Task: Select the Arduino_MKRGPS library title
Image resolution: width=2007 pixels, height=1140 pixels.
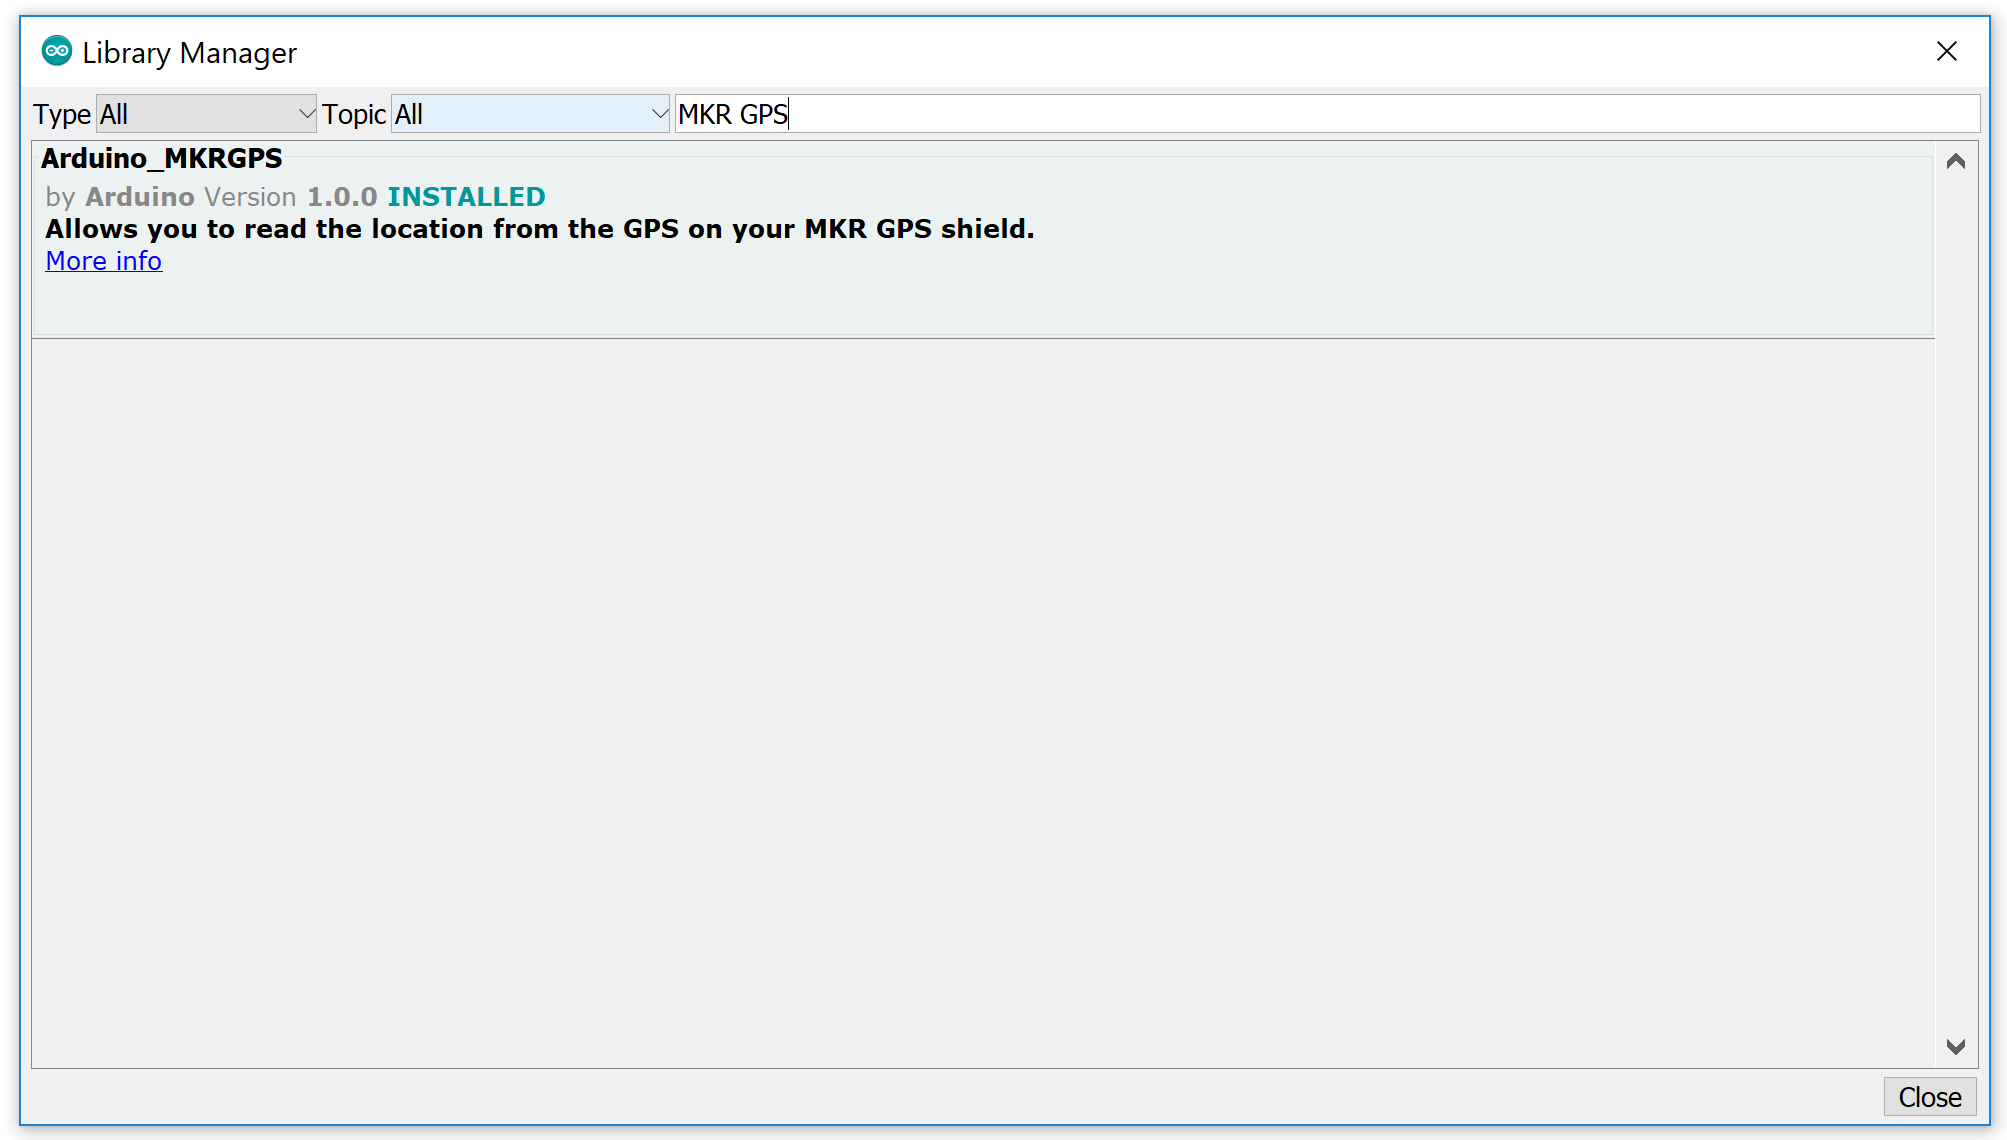Action: click(162, 158)
